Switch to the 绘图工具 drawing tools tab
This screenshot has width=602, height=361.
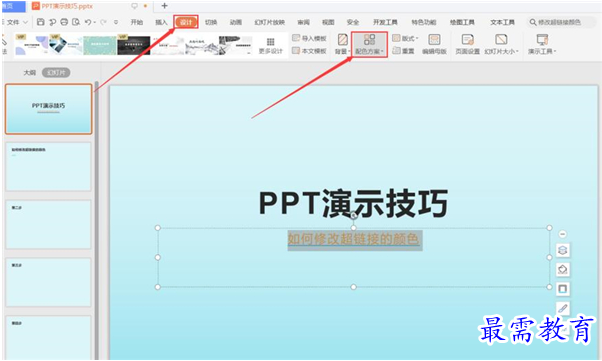pos(462,22)
